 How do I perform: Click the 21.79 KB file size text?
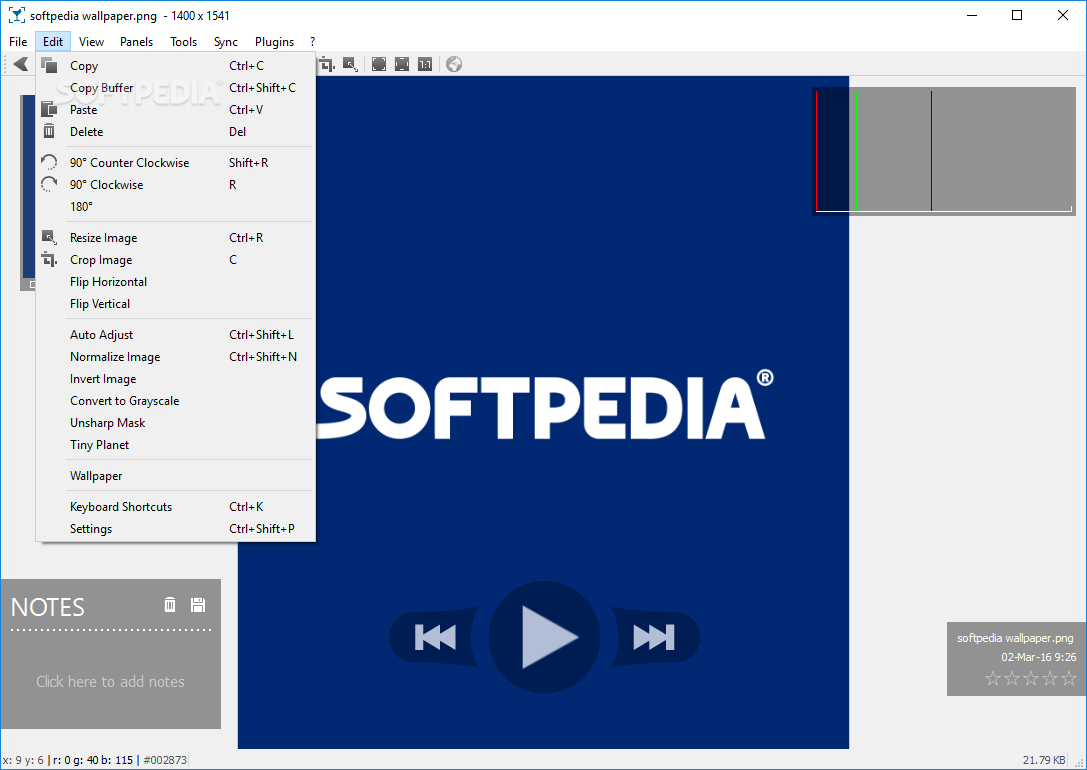1044,760
